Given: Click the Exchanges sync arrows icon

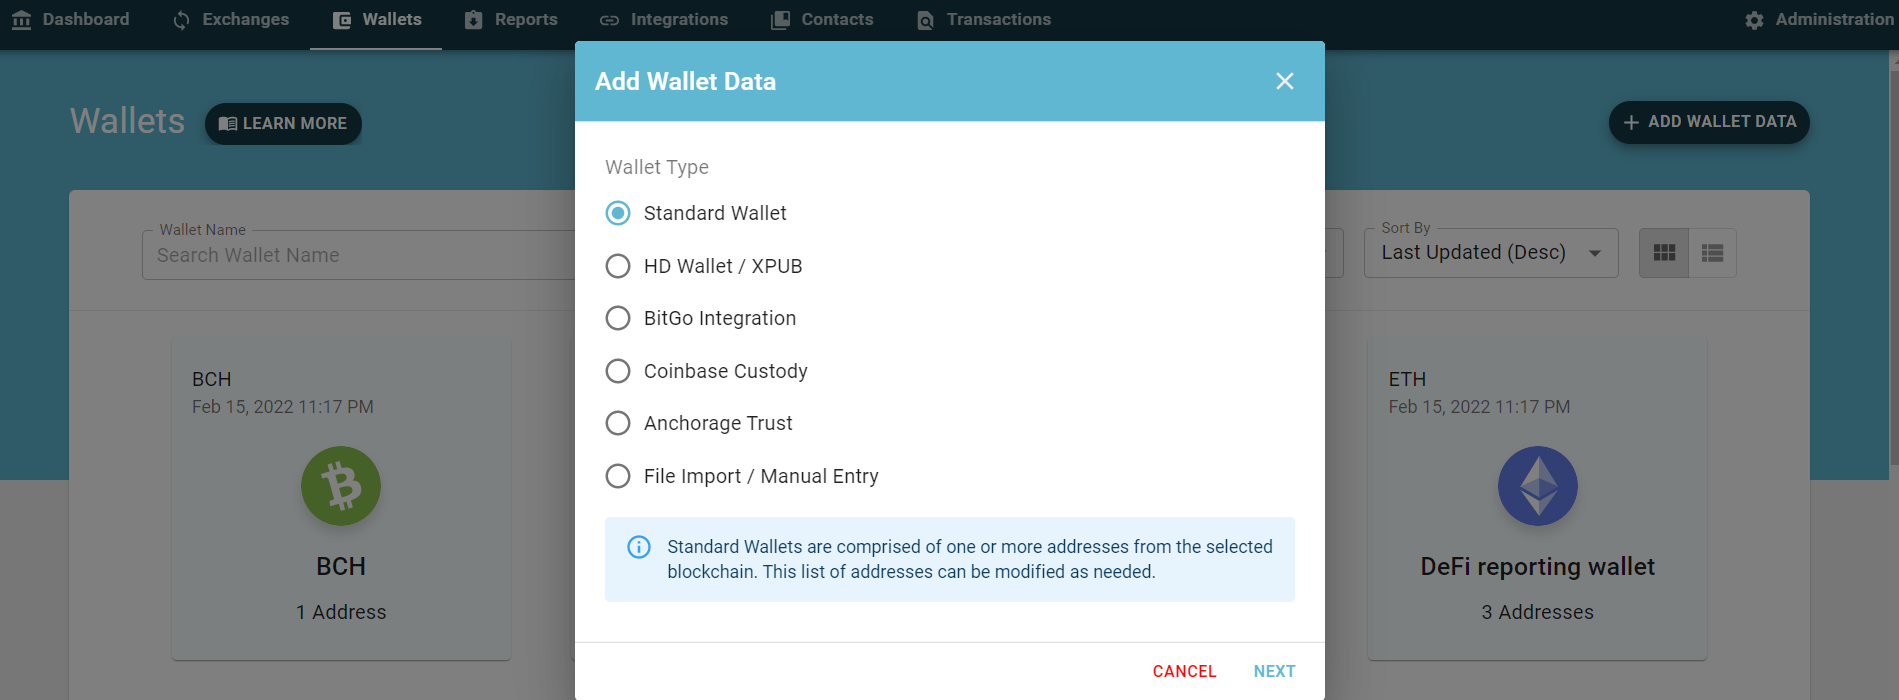Looking at the screenshot, I should point(181,20).
